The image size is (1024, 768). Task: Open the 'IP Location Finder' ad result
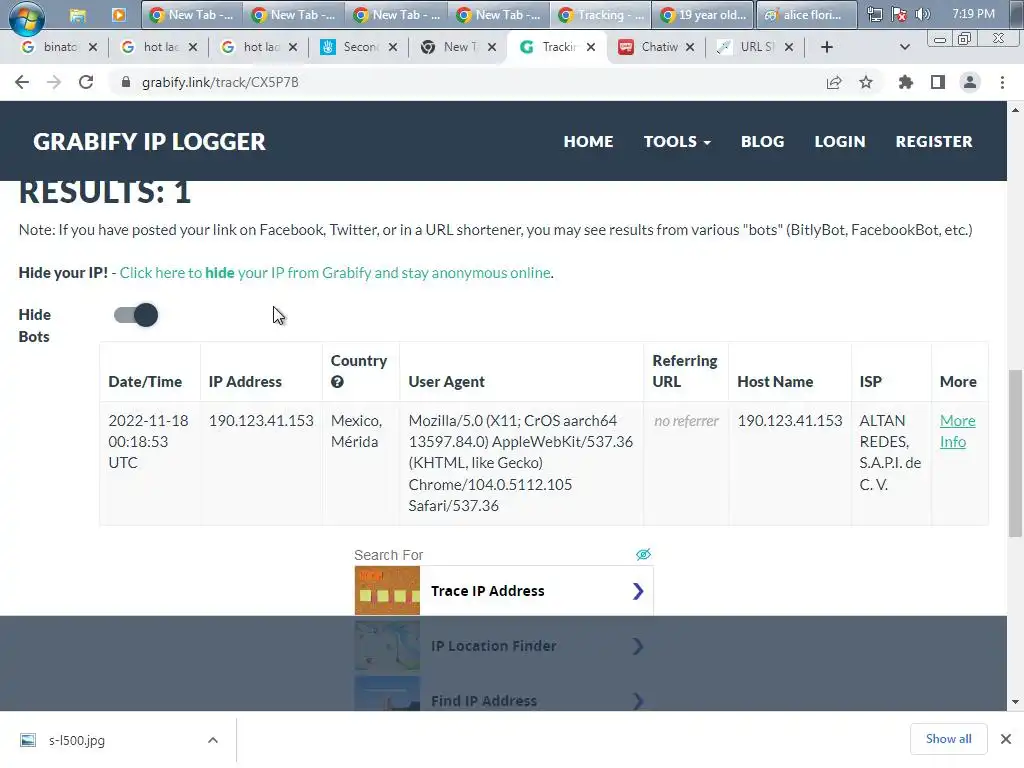(504, 646)
